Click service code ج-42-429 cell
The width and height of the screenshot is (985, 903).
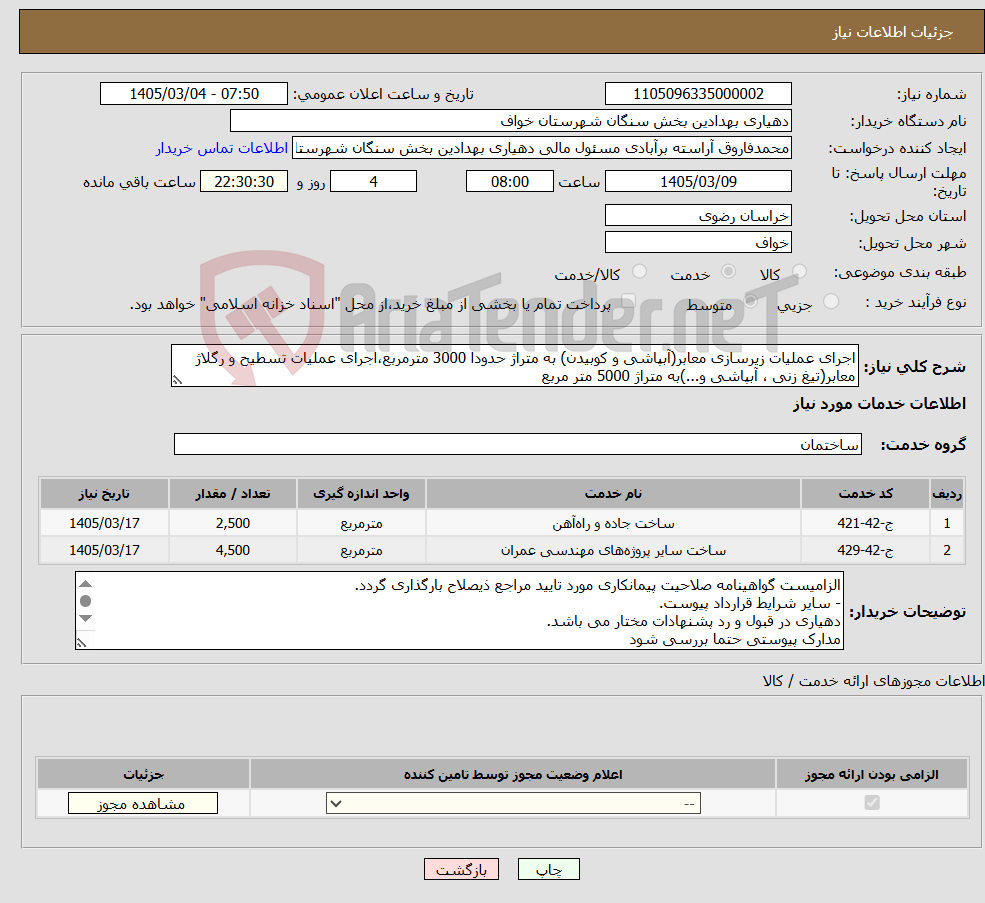(x=865, y=550)
